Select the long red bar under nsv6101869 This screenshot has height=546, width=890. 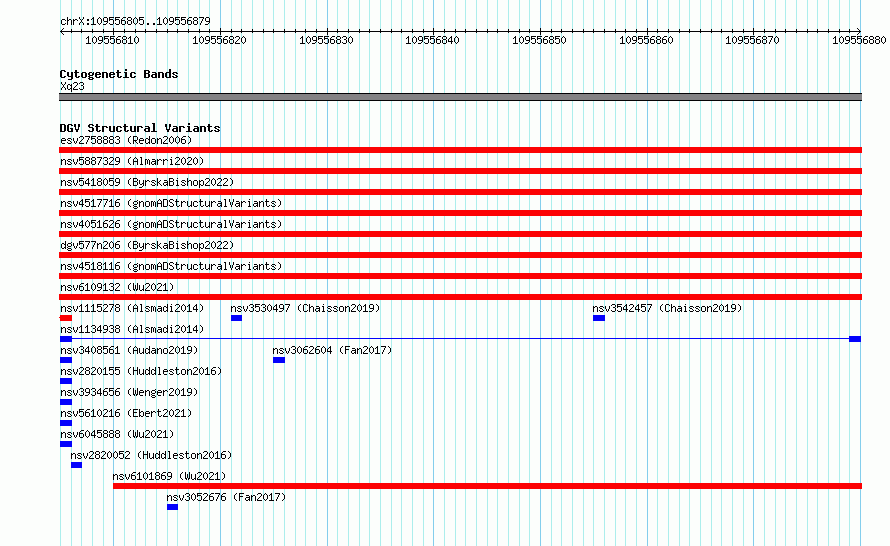tap(488, 486)
